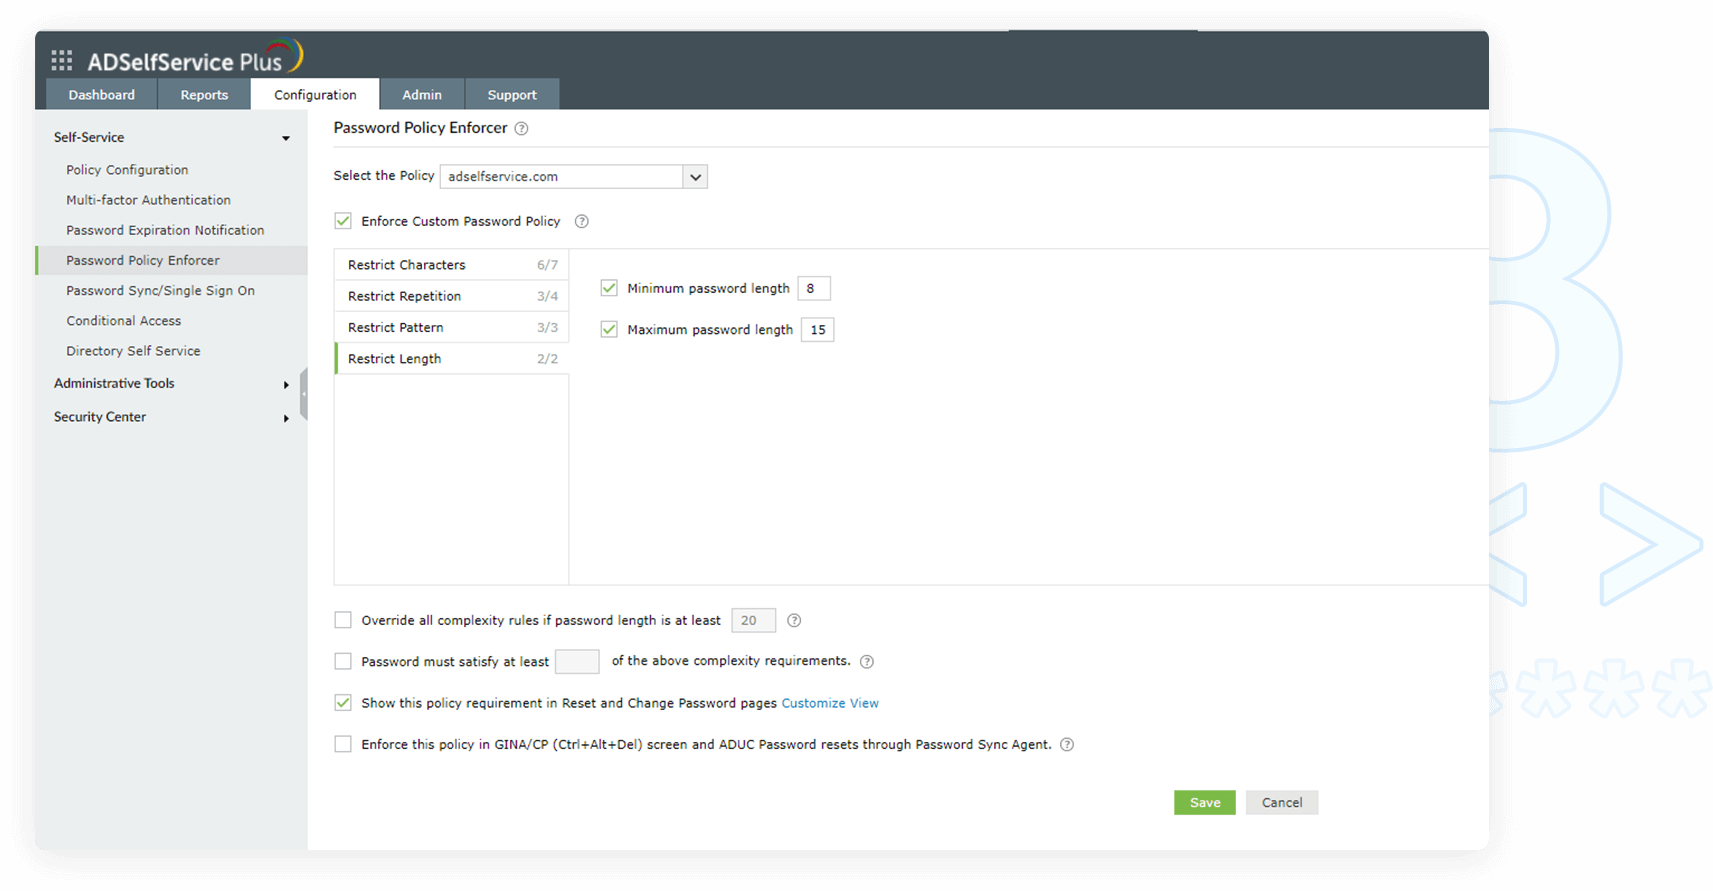Open the Support tab

512,94
